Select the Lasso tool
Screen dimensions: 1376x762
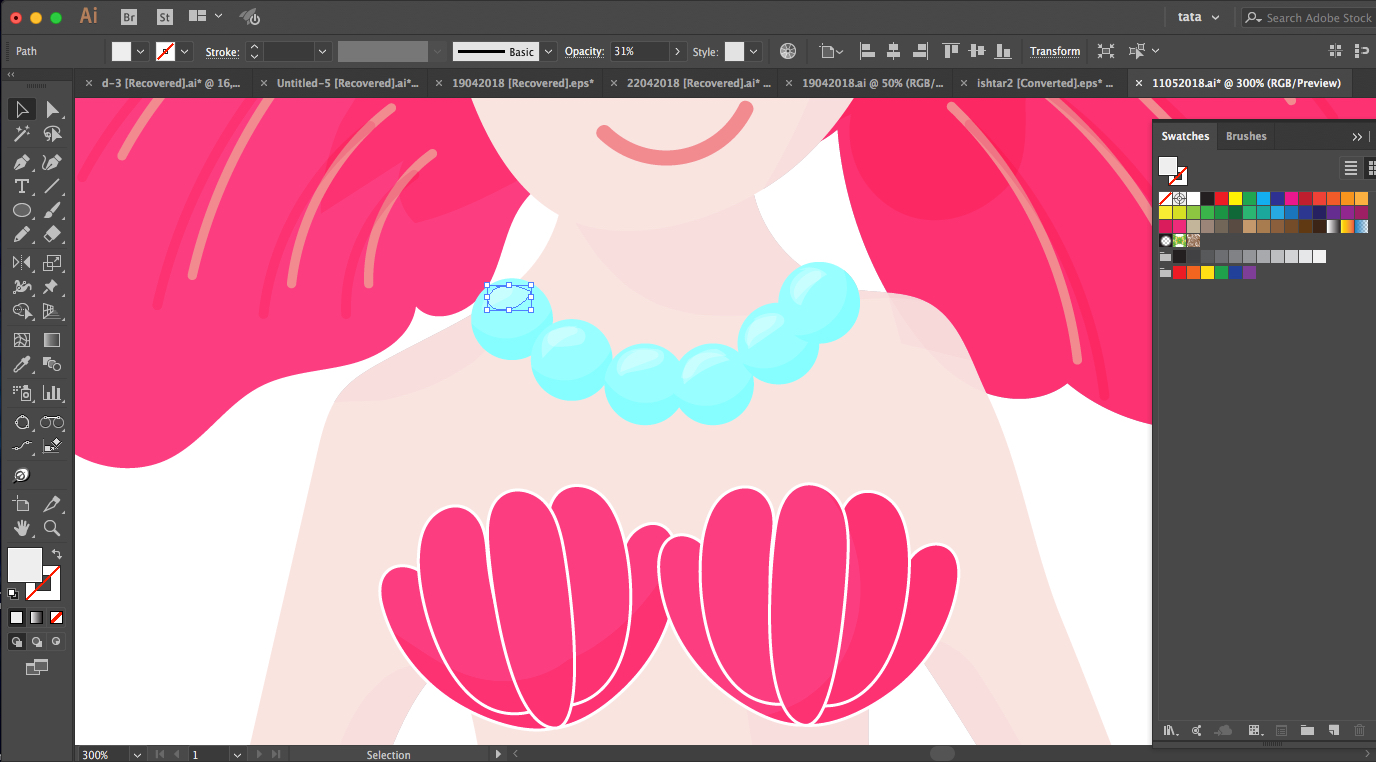tap(53, 134)
